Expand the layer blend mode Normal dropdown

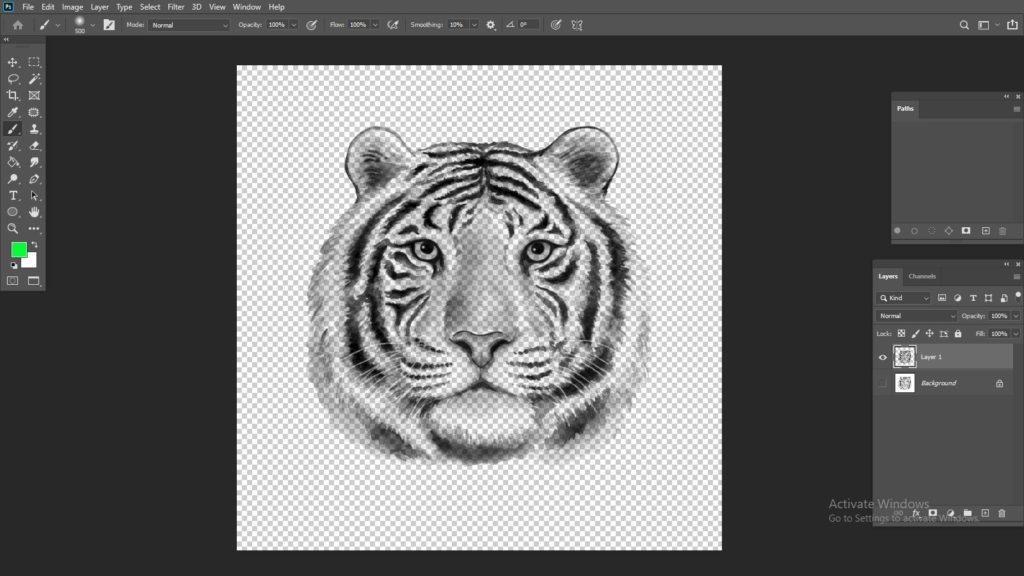(x=916, y=316)
